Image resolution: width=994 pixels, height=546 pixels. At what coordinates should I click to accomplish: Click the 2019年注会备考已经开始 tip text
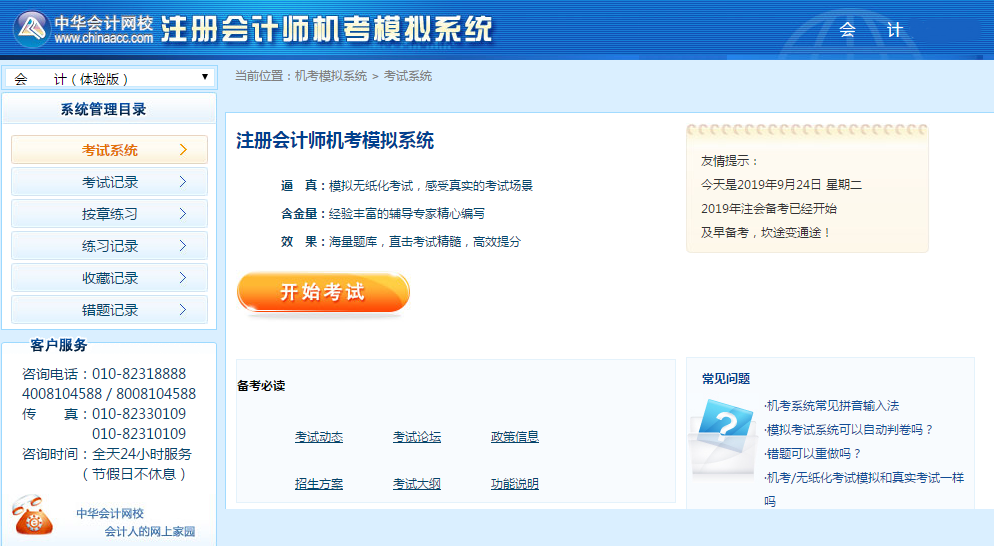click(x=768, y=209)
